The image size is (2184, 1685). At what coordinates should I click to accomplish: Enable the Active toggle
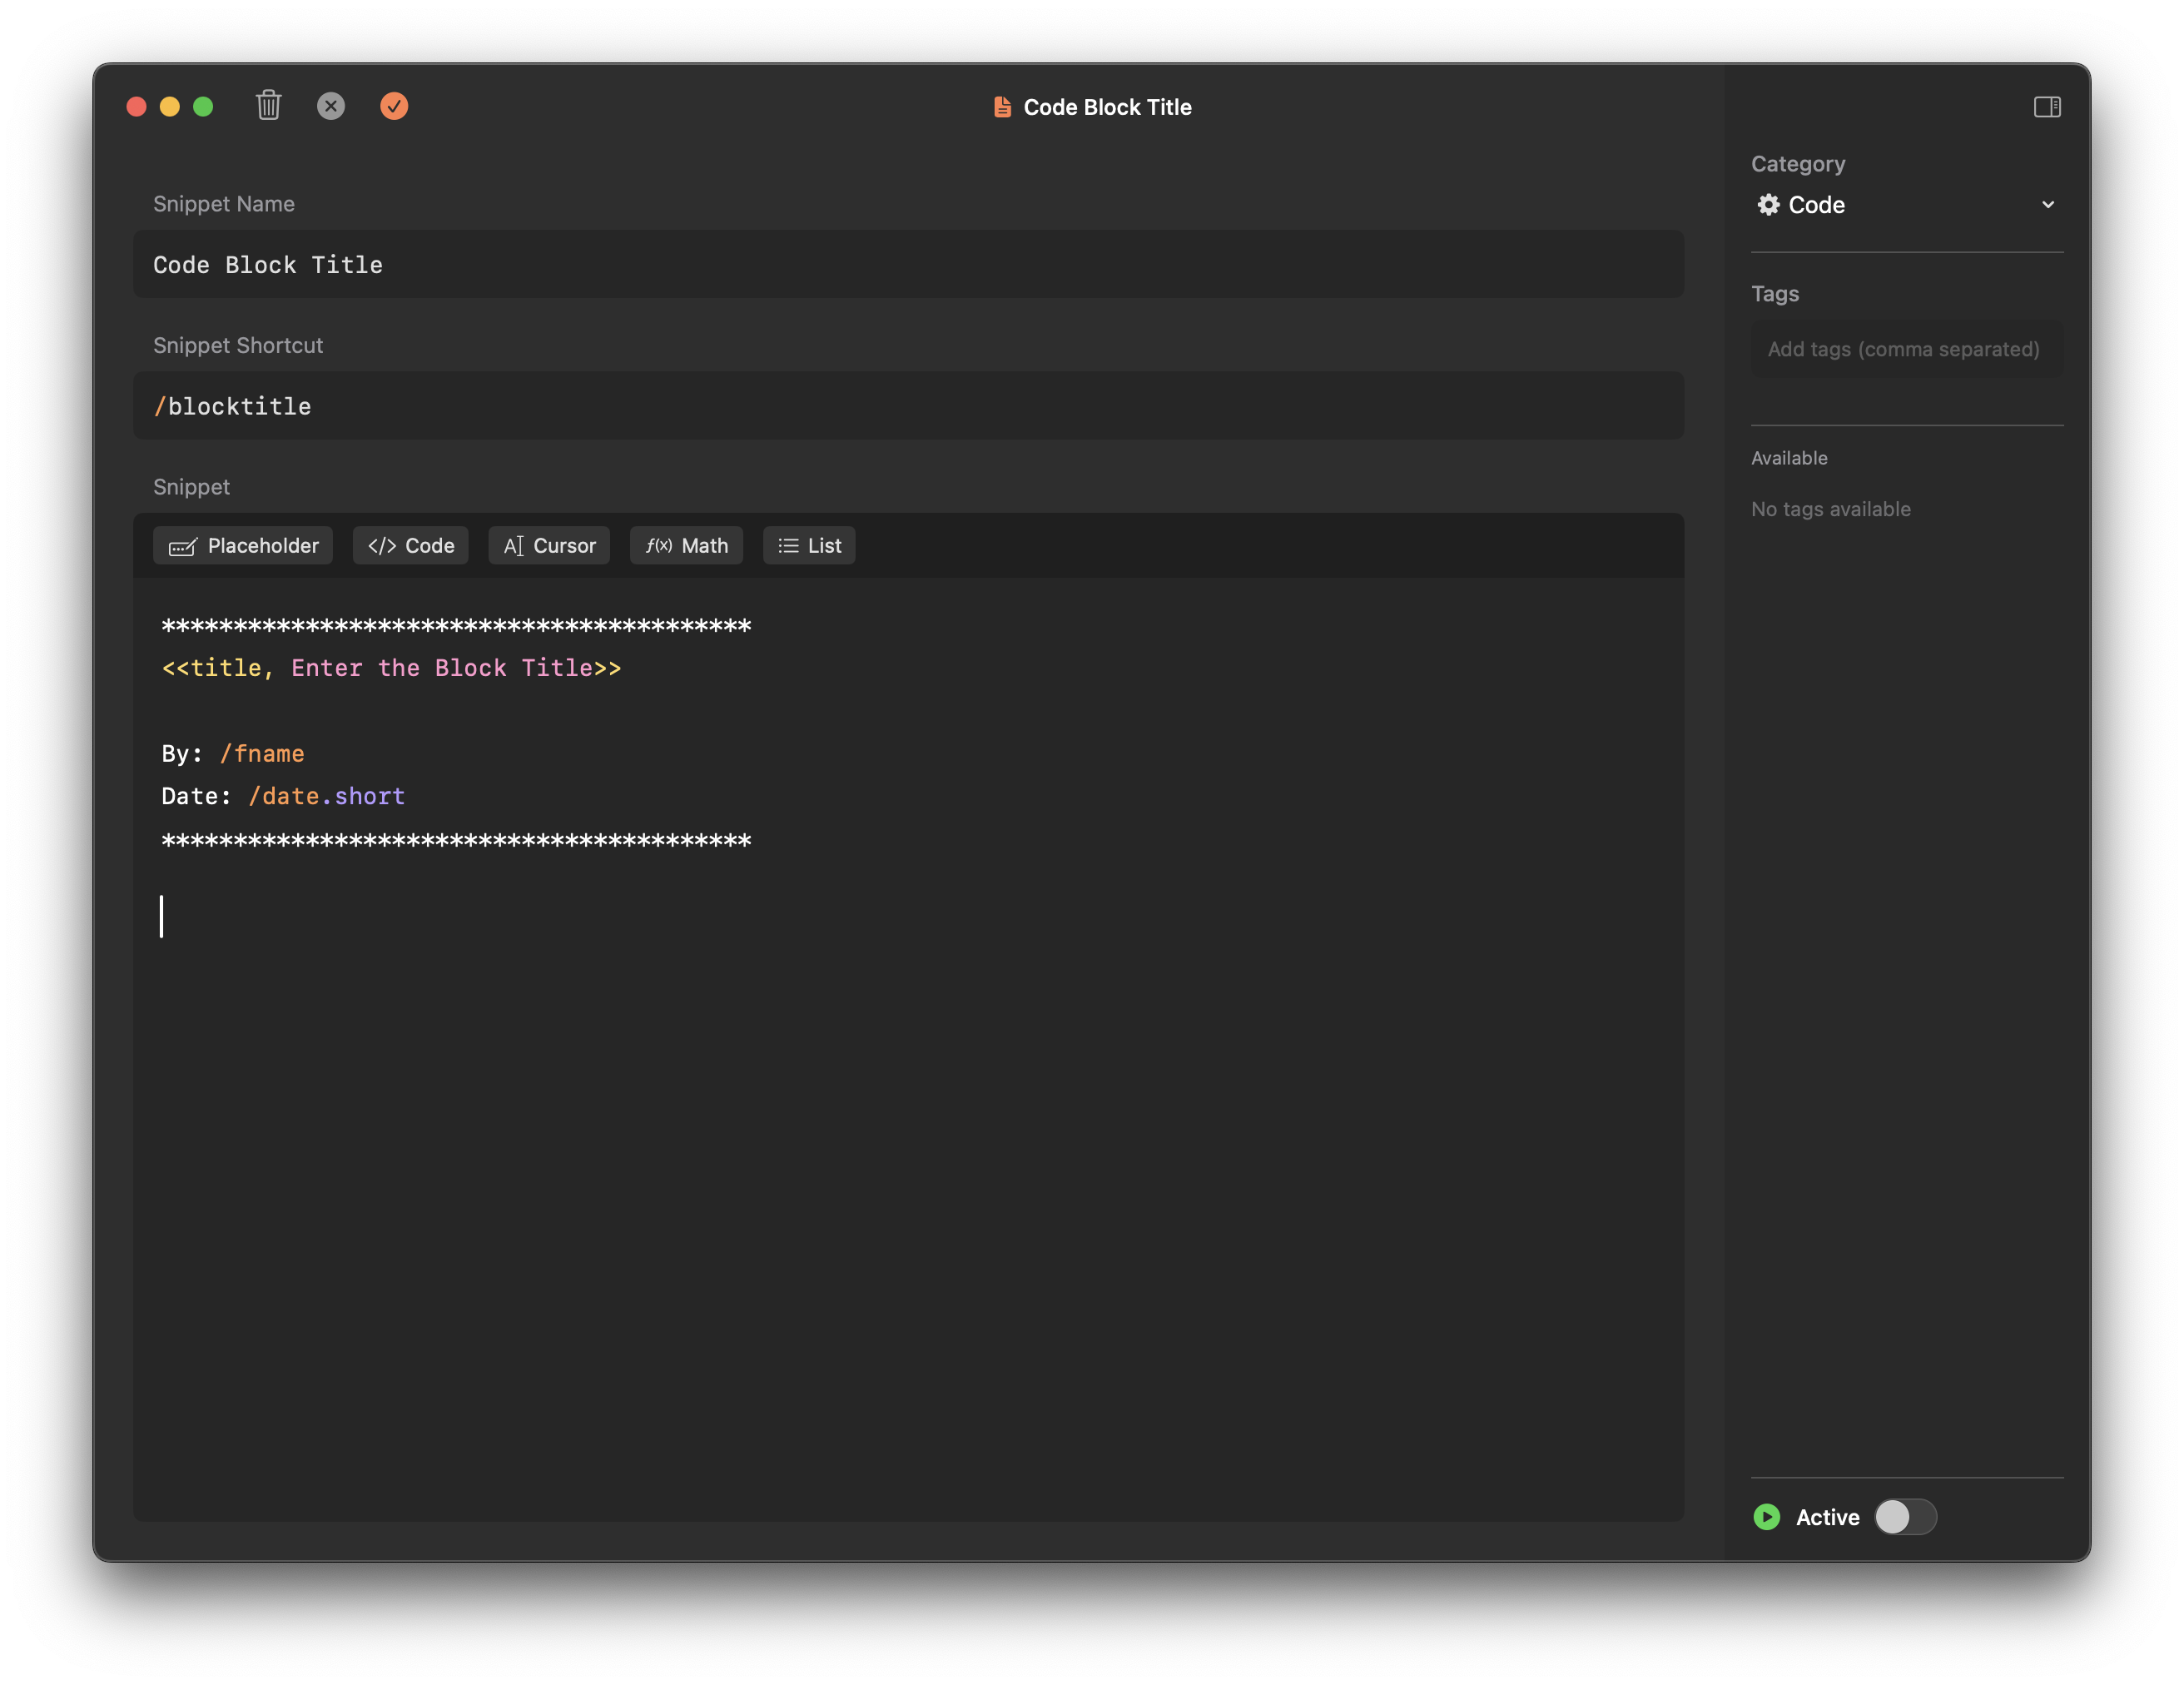[1904, 1517]
